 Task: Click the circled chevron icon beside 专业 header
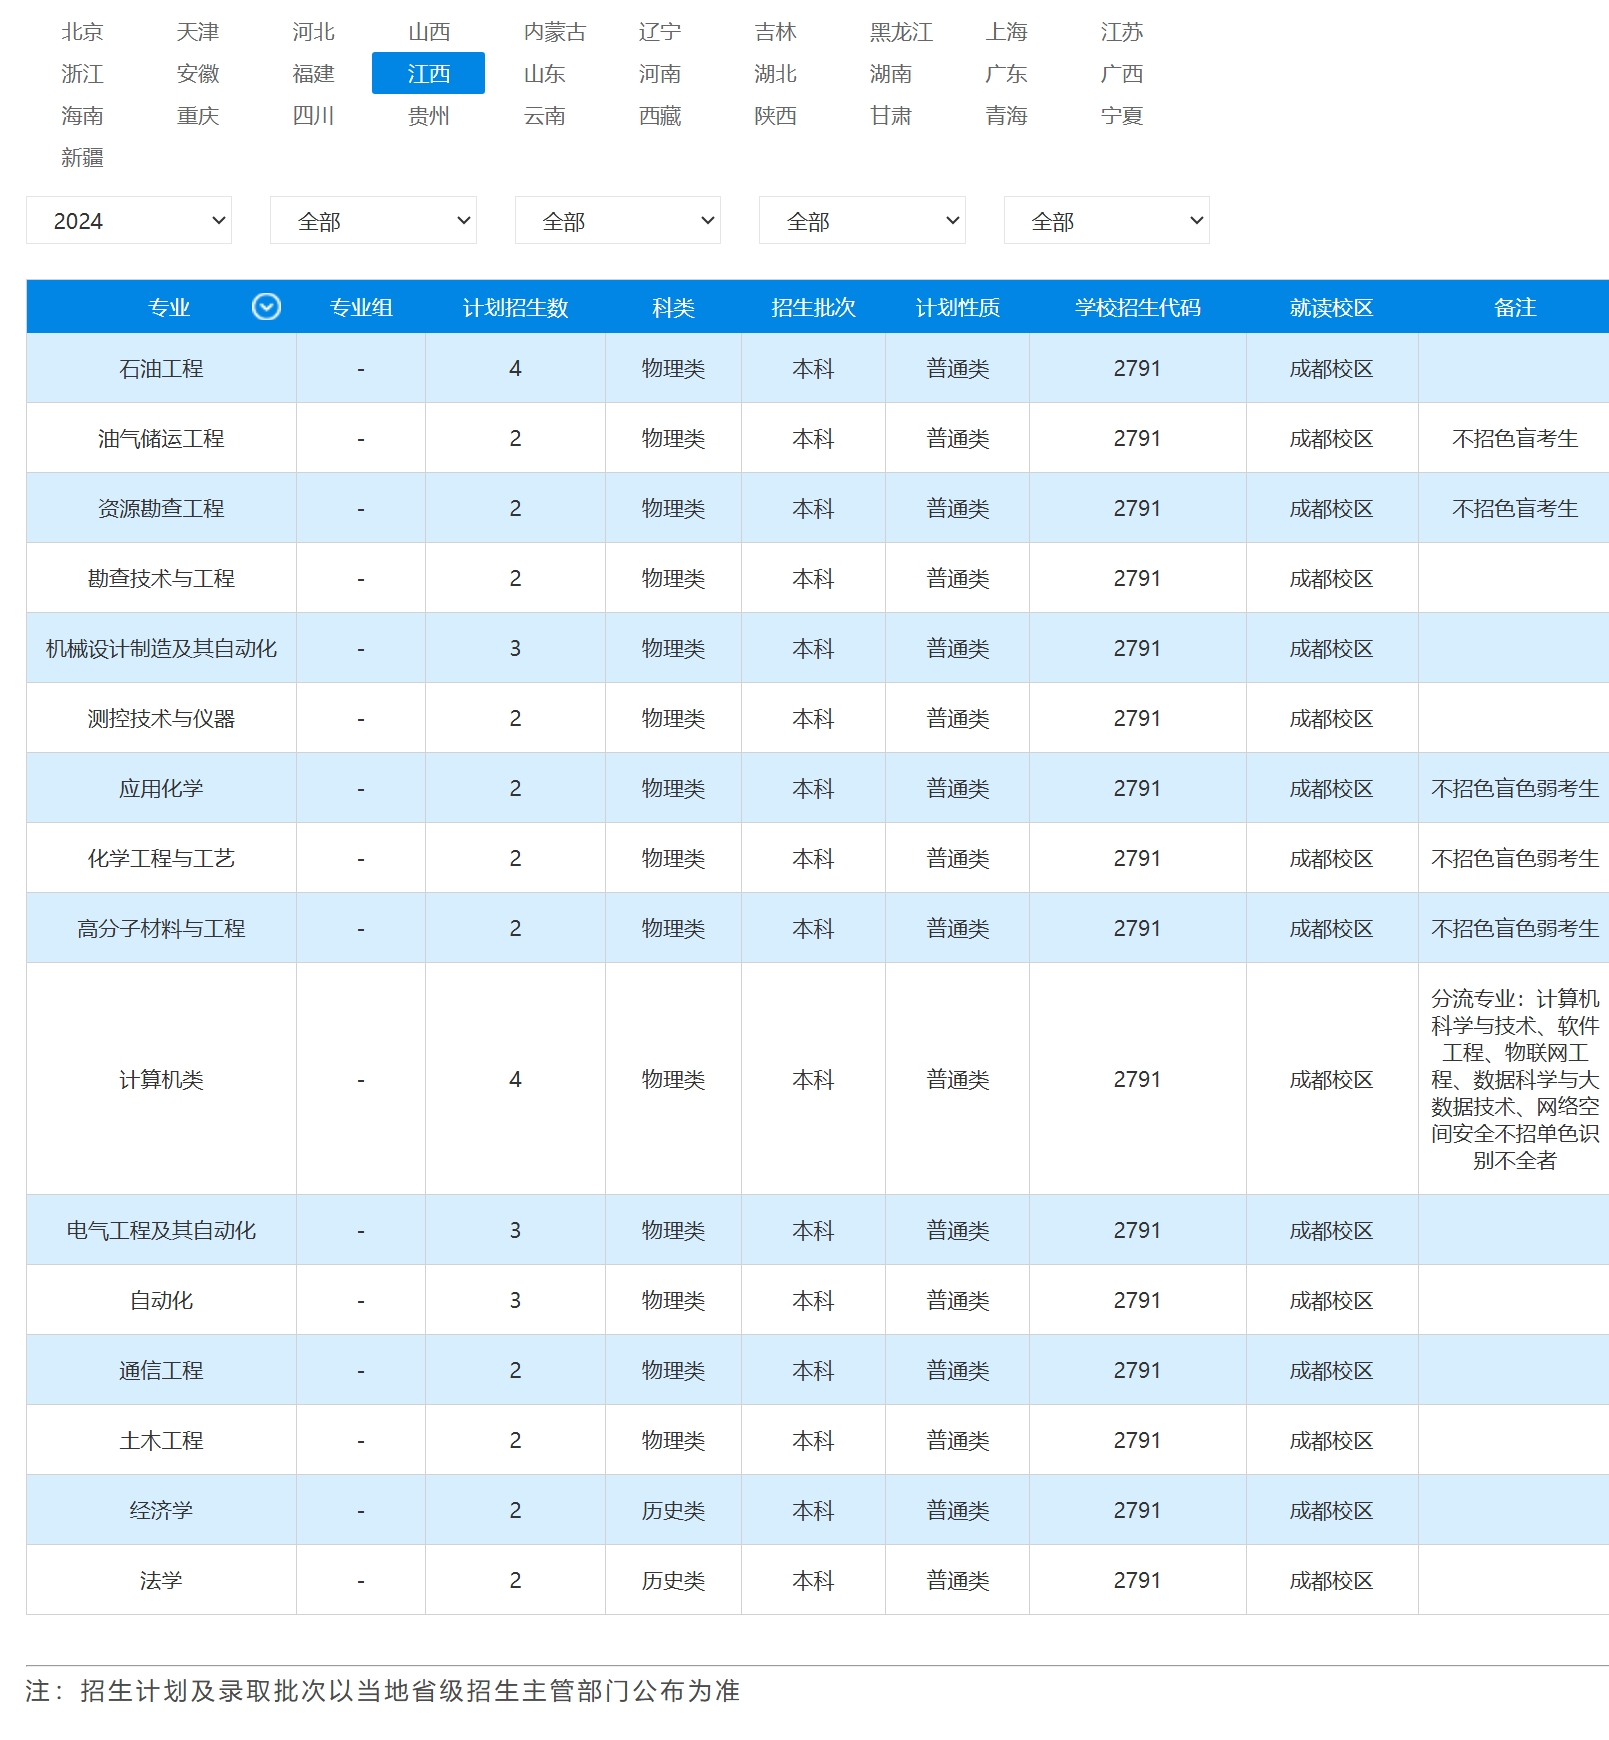pyautogui.click(x=266, y=307)
